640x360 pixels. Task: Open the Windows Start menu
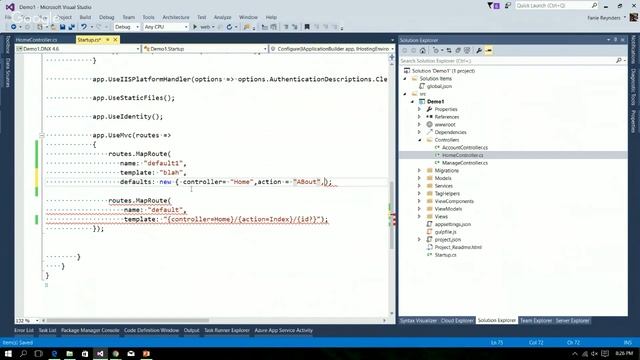point(8,353)
